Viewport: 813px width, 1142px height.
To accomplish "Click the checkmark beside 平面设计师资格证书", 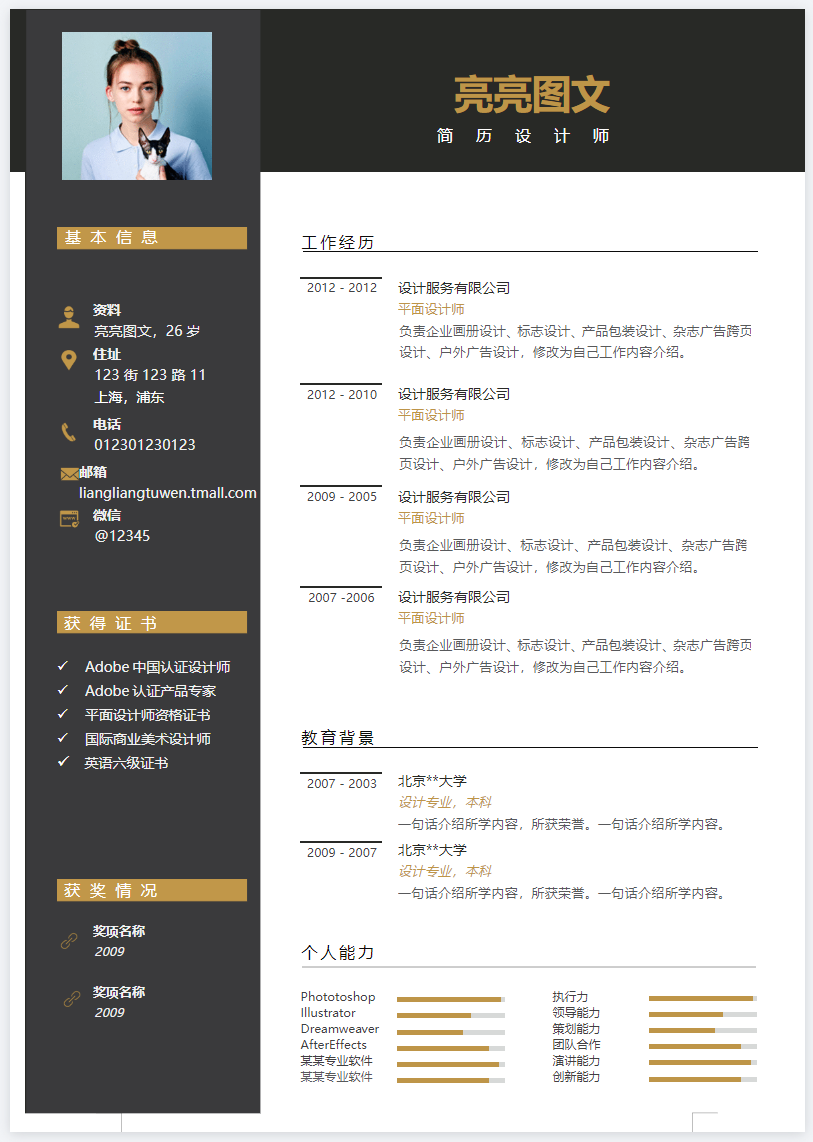I will click(63, 714).
